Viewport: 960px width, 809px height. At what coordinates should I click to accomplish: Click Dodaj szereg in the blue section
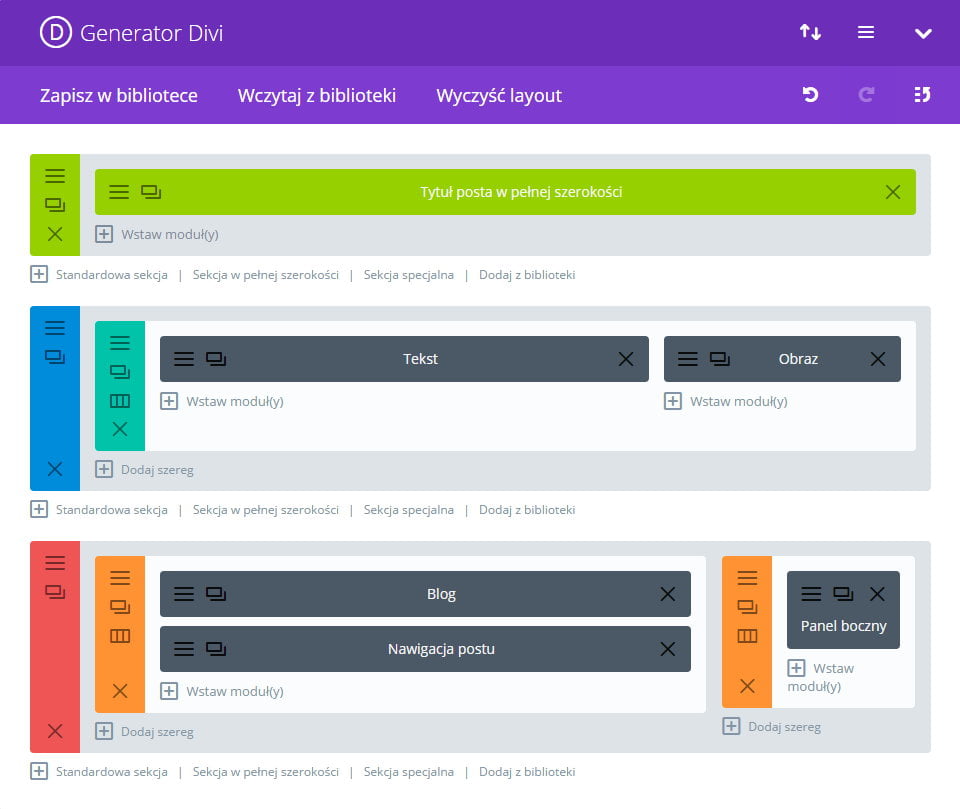coord(145,469)
